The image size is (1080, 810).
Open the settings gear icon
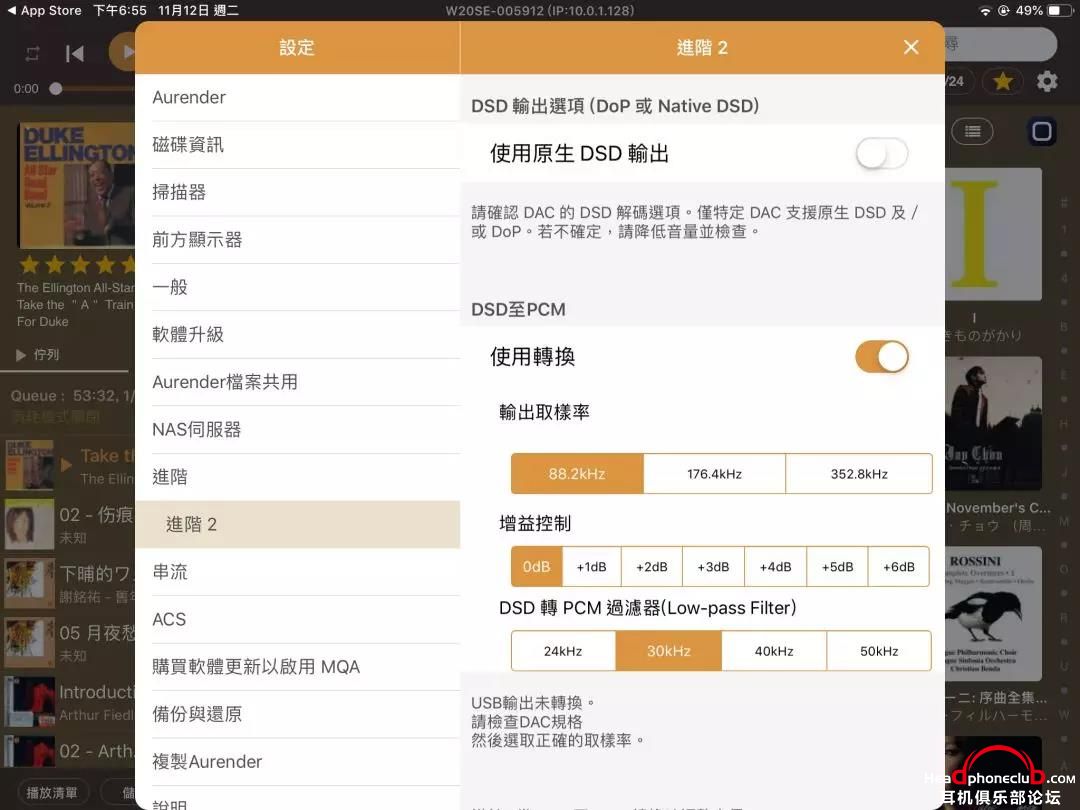click(1047, 81)
